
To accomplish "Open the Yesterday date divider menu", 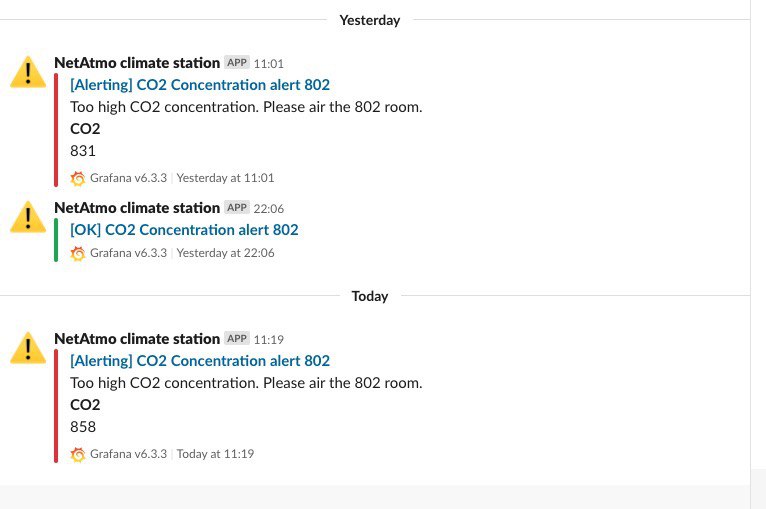I will [370, 21].
